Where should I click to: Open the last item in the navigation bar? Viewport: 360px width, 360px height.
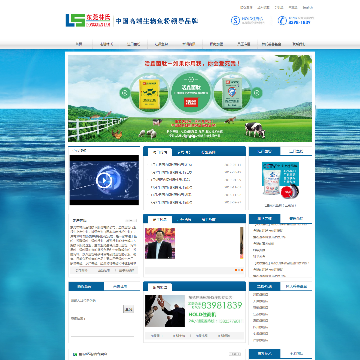[x=299, y=44]
